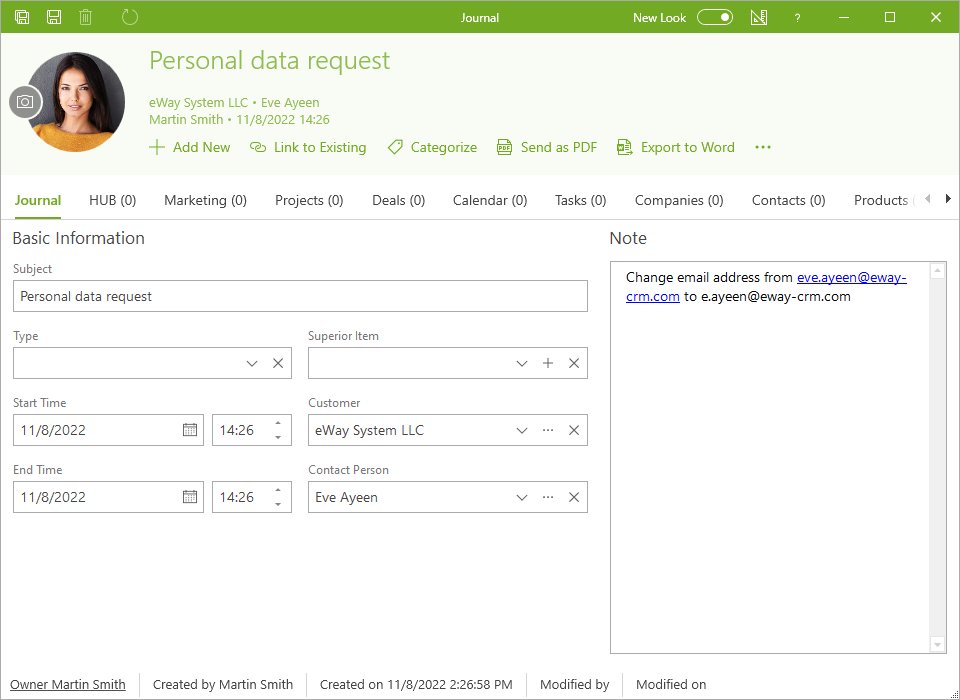Click the Save and Close icon
The image size is (960, 700).
[22, 17]
